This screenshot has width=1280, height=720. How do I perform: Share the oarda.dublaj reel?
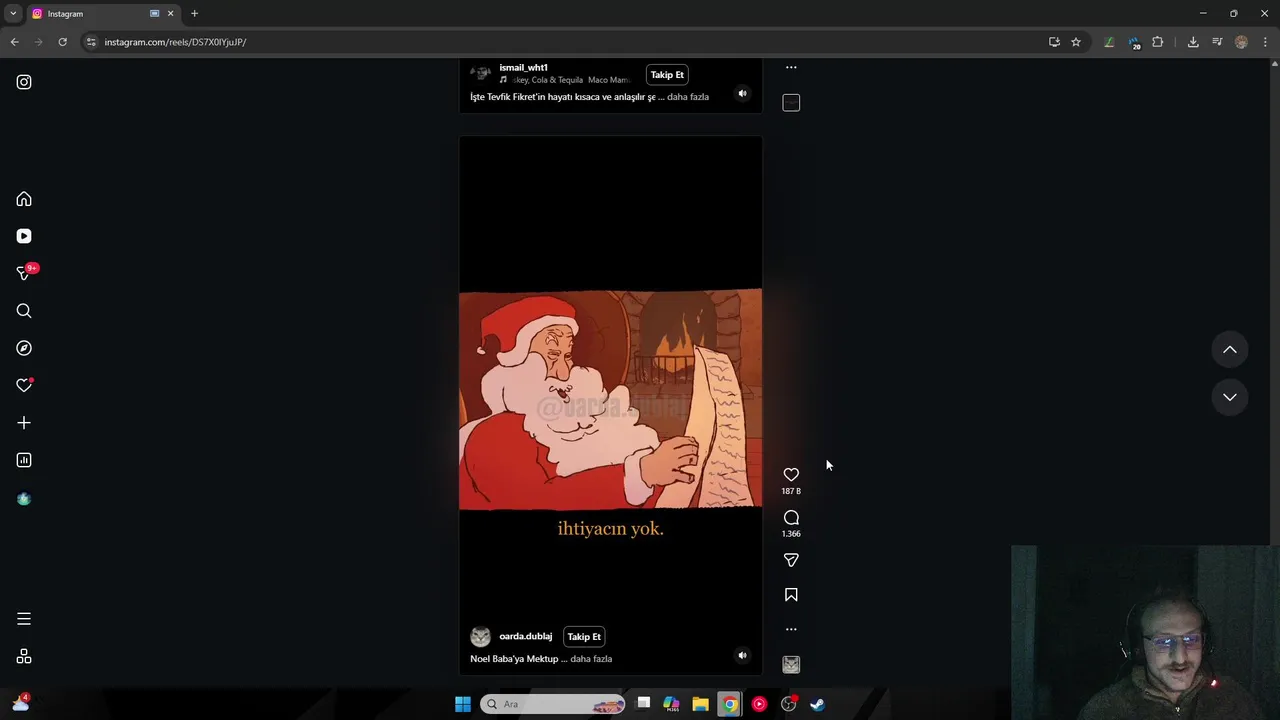pos(791,560)
